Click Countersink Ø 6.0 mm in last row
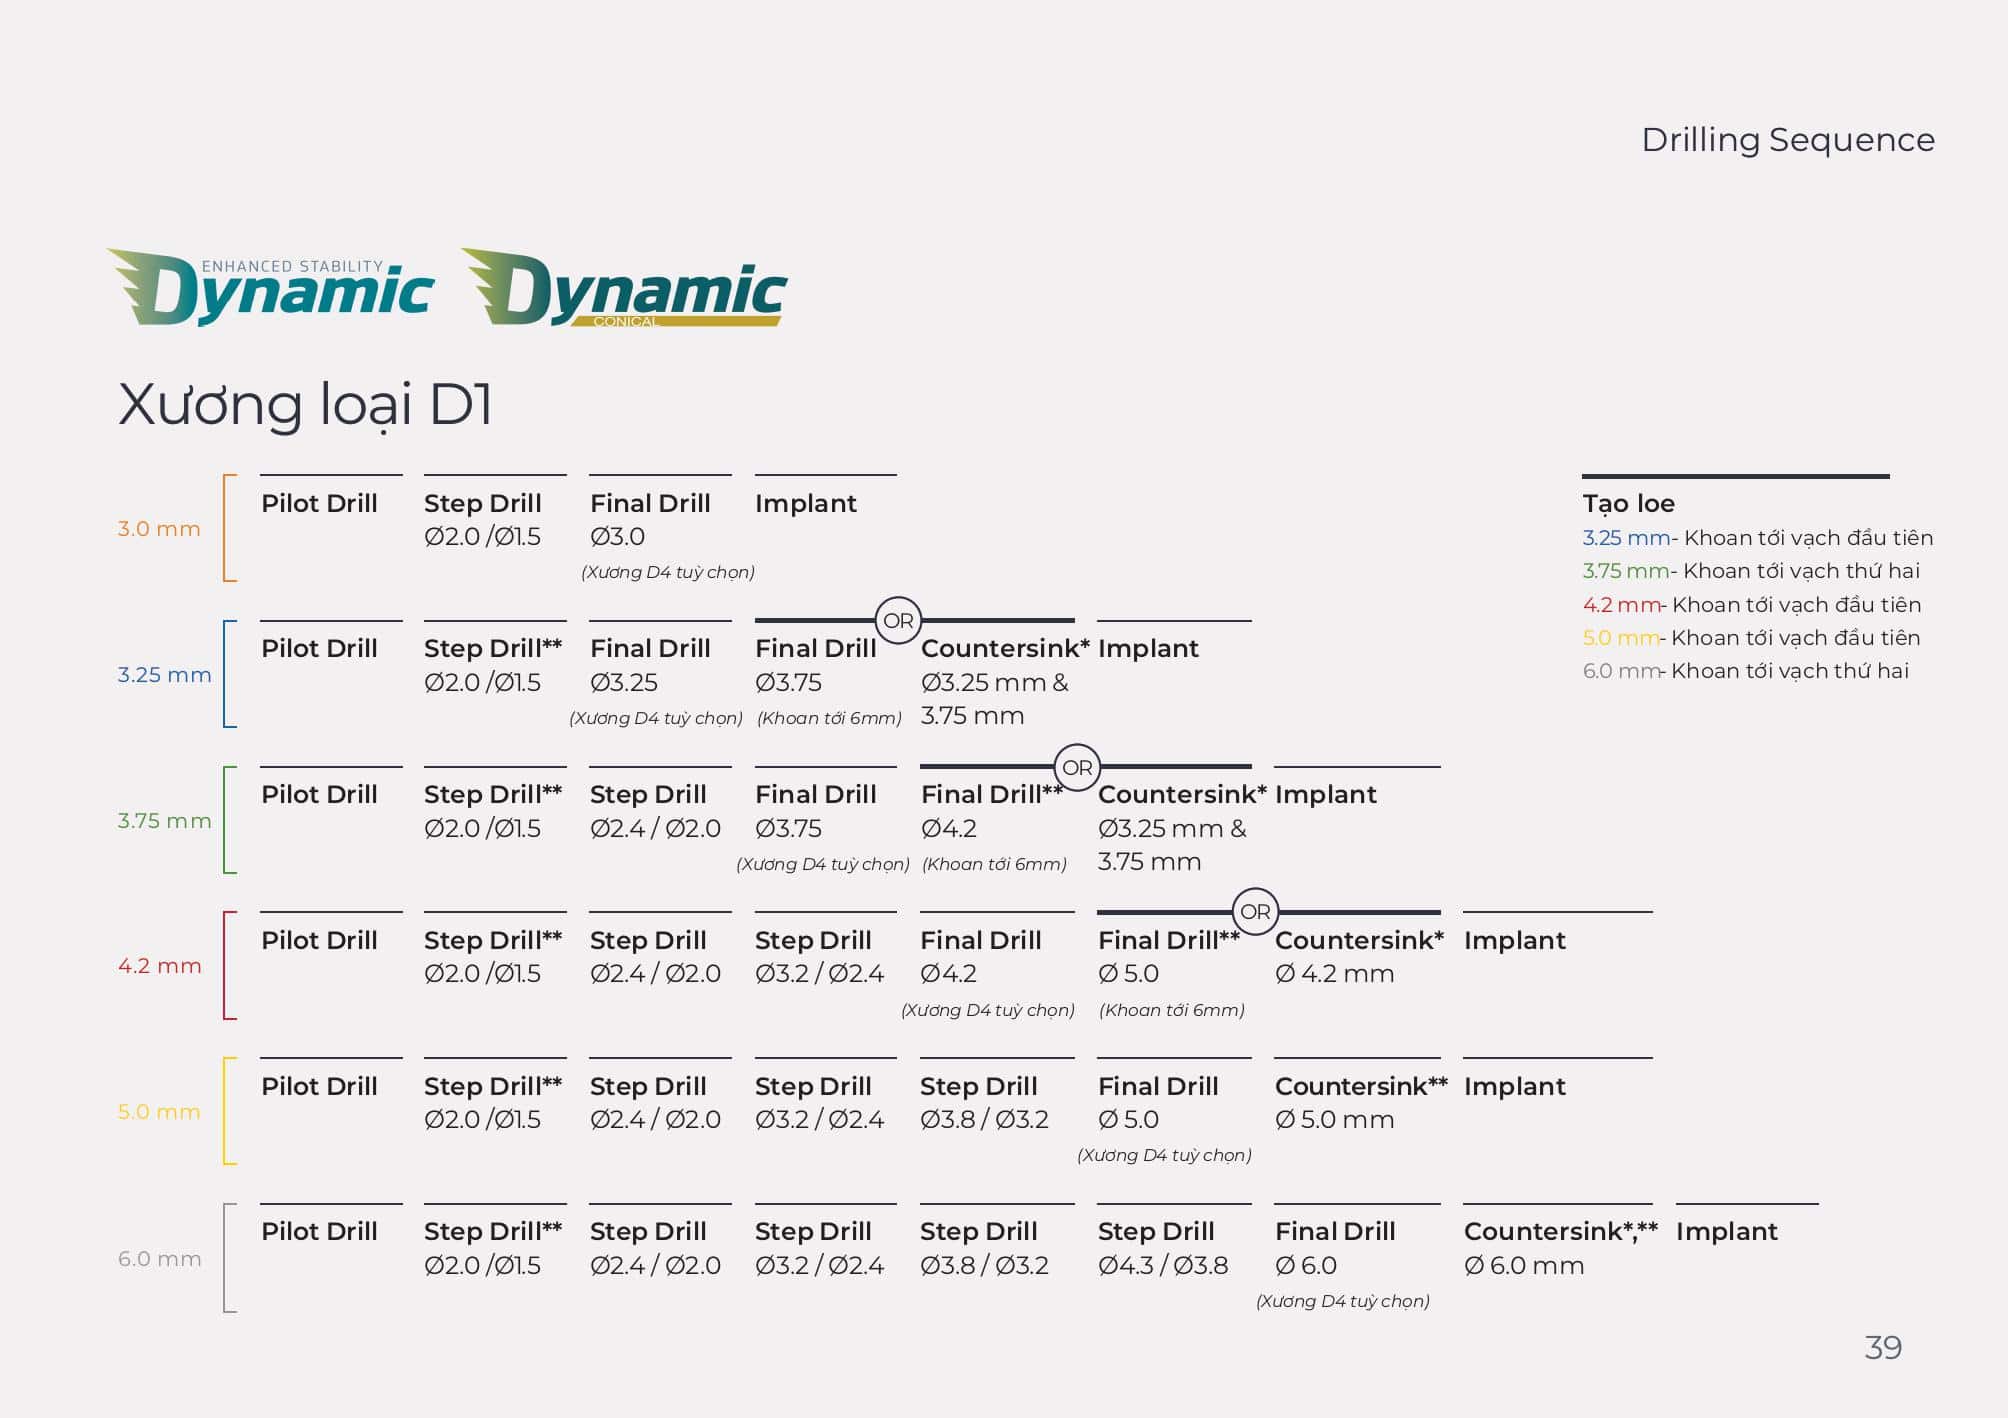Screen dimensions: 2008x1418 (1558, 1248)
